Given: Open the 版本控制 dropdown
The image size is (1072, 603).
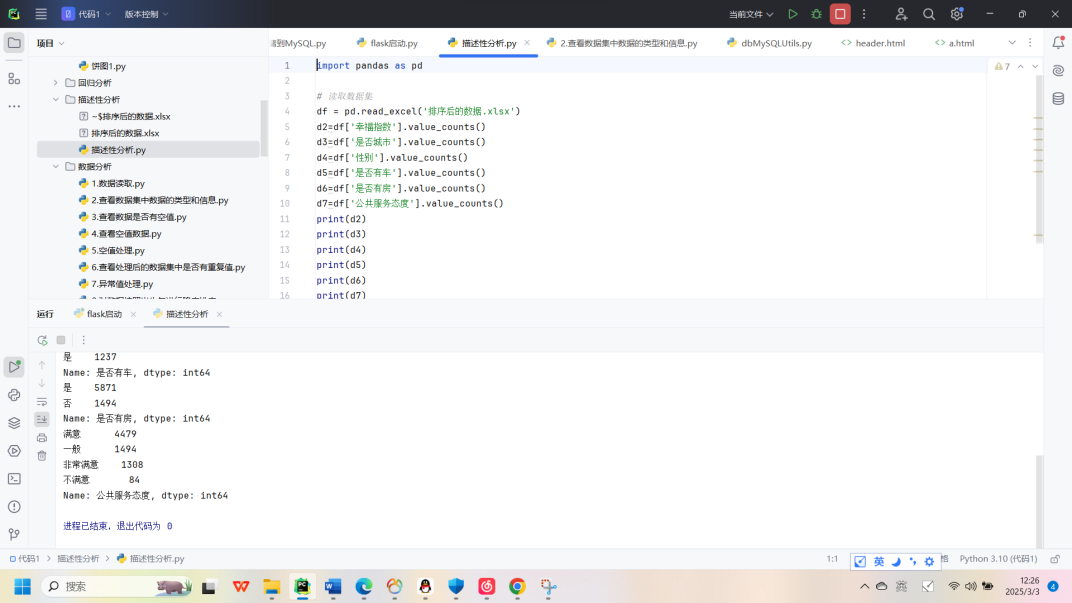Looking at the screenshot, I should (x=146, y=14).
